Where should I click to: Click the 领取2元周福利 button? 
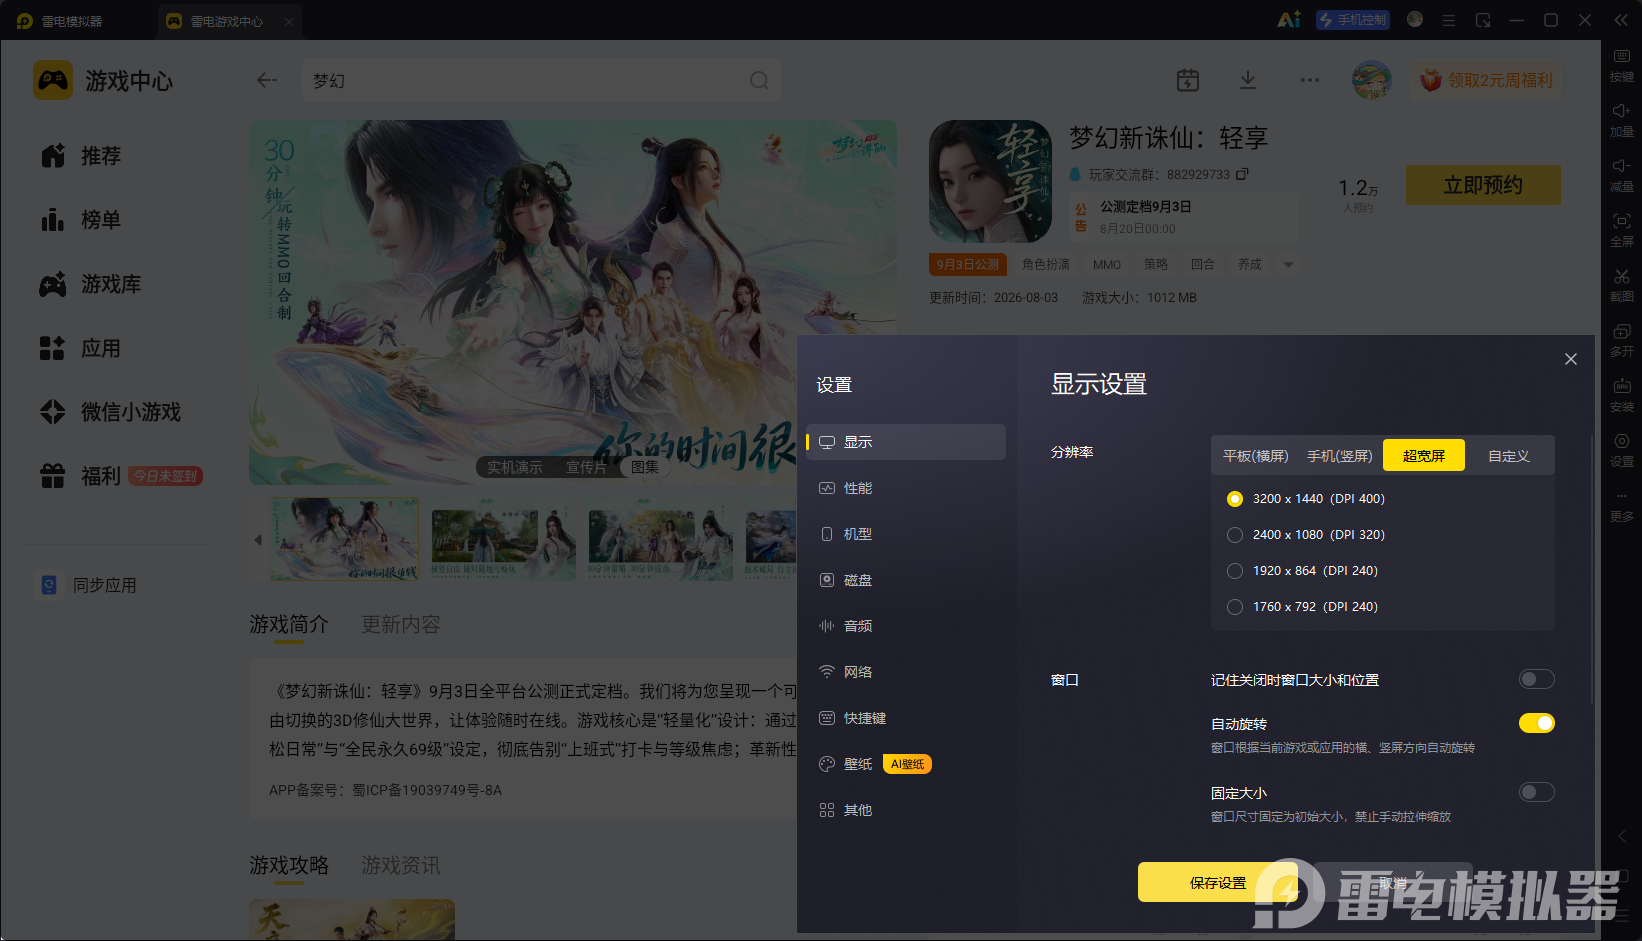[x=1487, y=80]
